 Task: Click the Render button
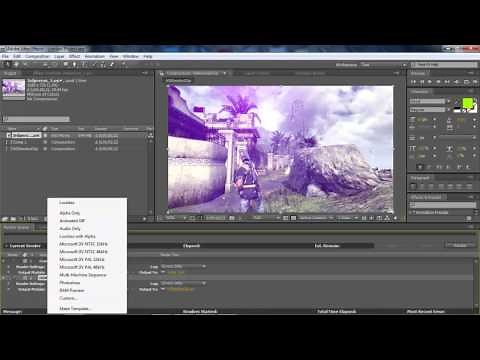tap(460, 245)
